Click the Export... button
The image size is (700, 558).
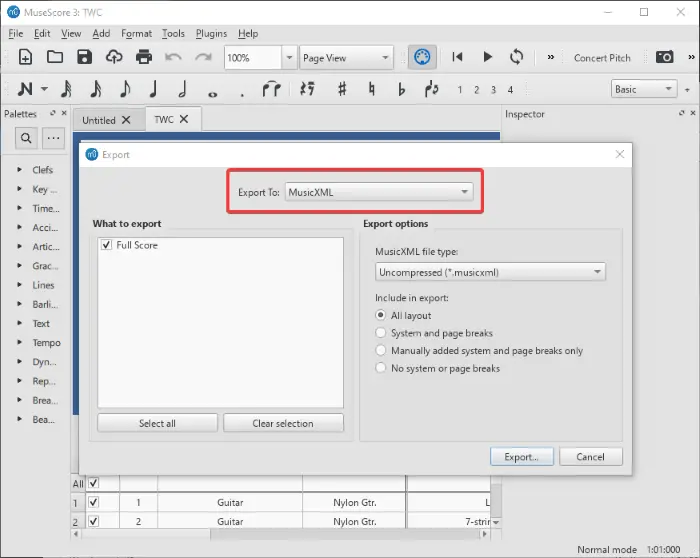(x=521, y=457)
